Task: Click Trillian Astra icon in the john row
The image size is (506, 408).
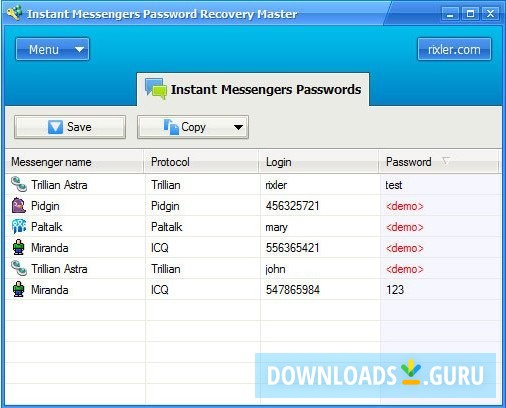Action: click(x=19, y=268)
